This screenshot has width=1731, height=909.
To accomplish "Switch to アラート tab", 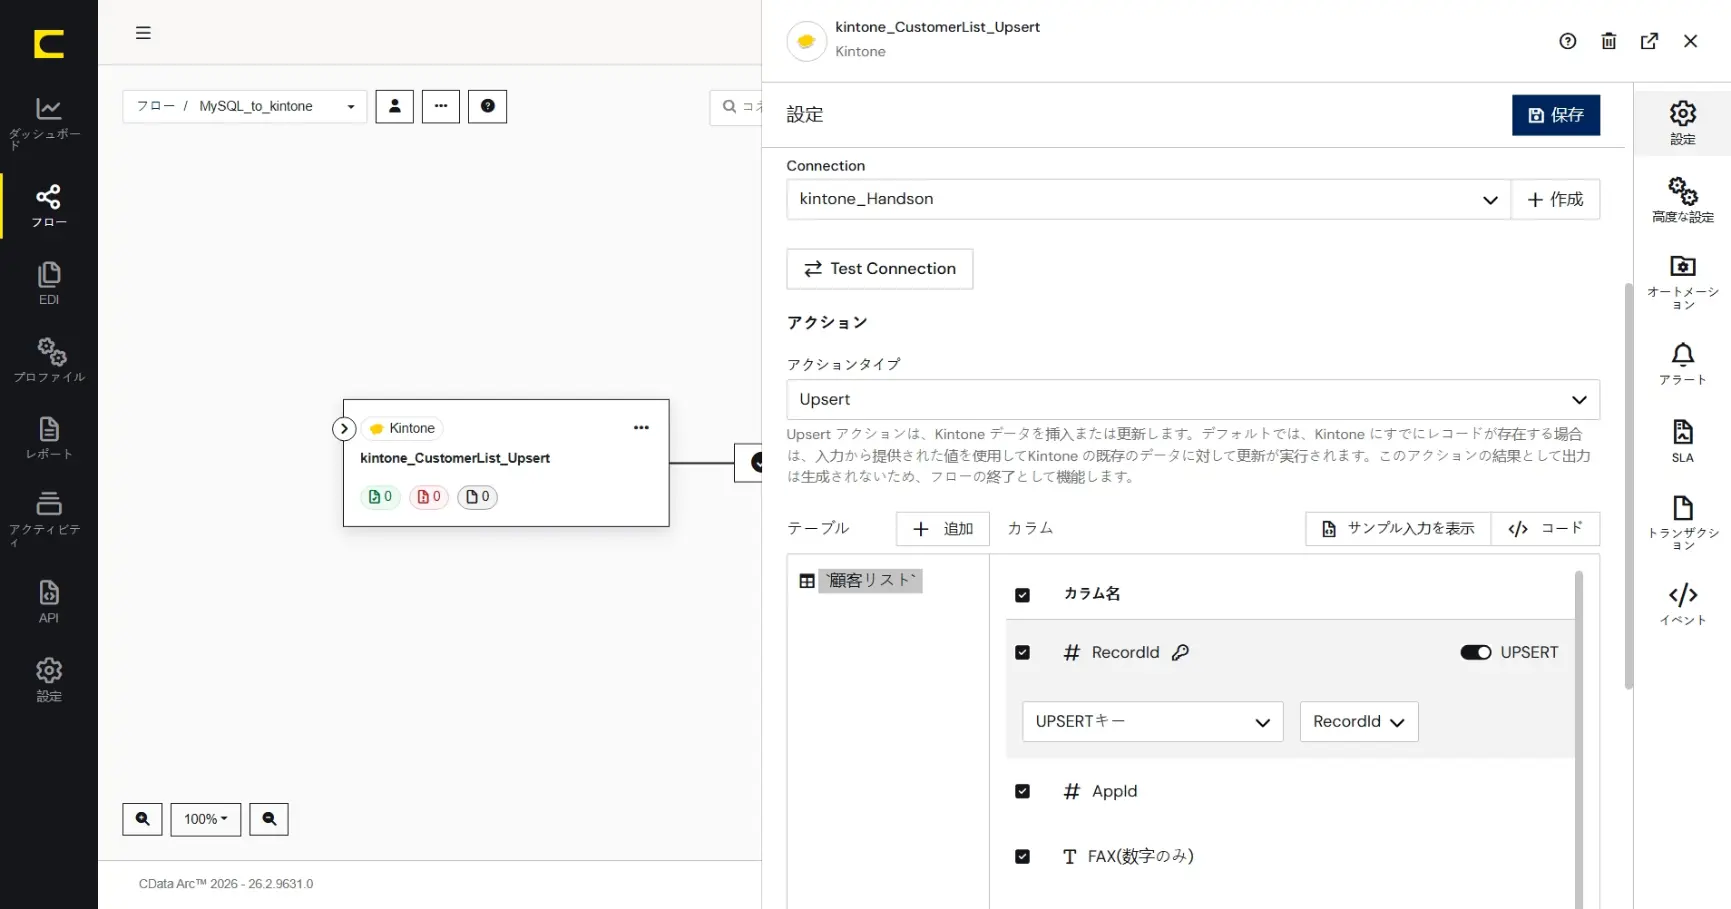I will (1683, 364).
